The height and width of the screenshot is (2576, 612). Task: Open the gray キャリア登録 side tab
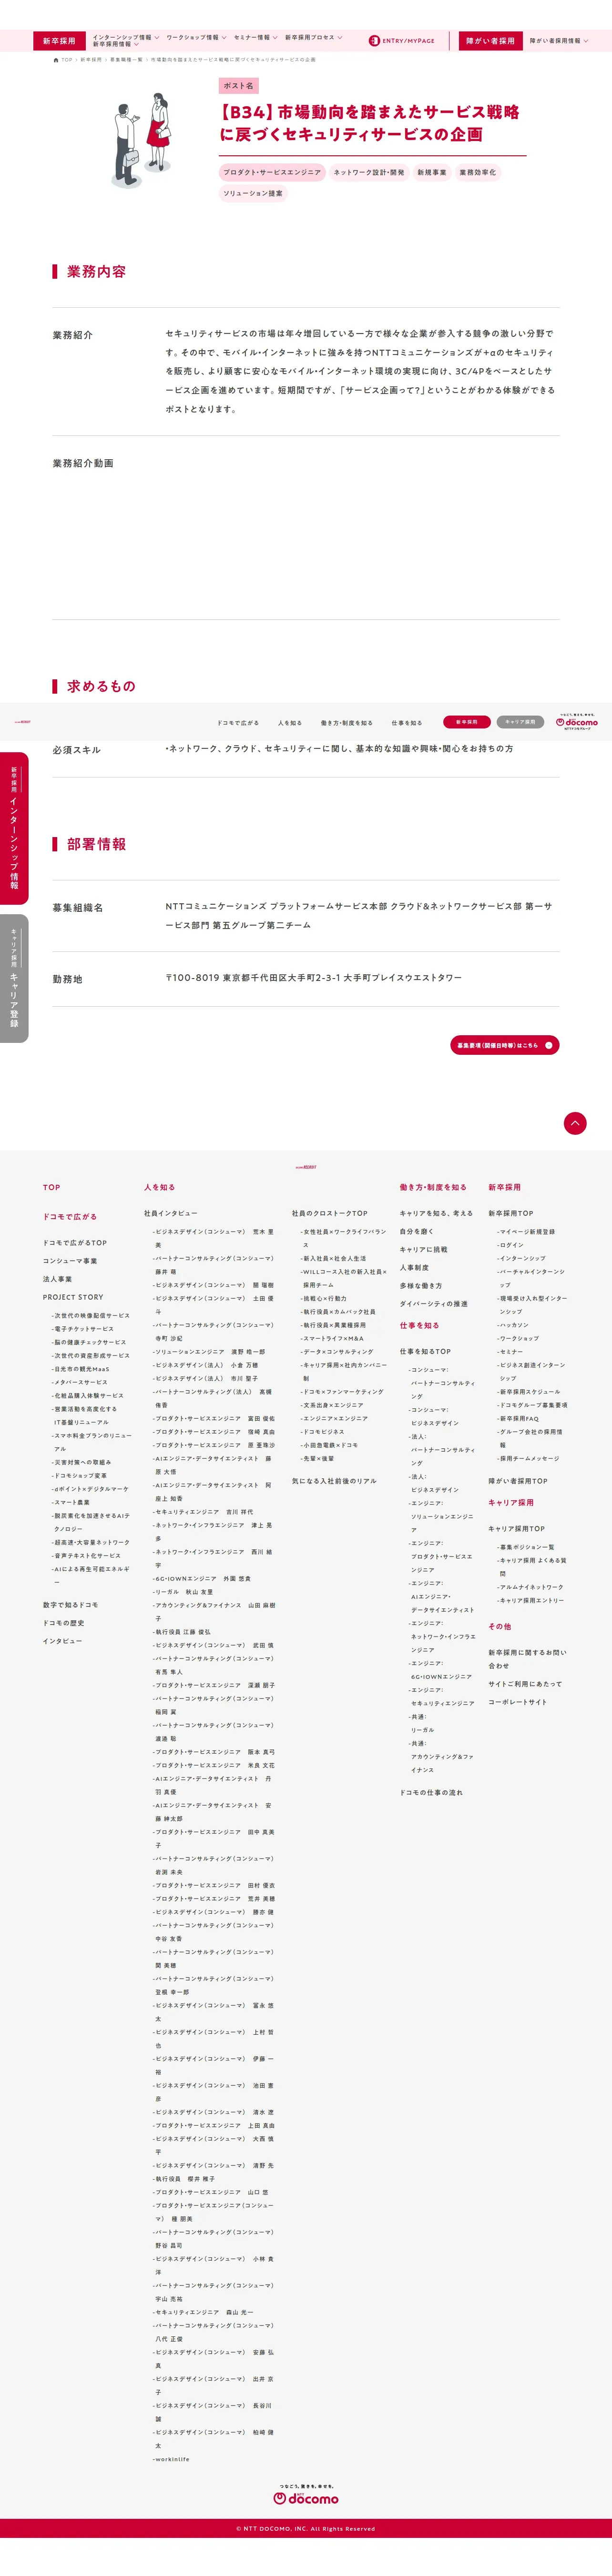click(14, 978)
